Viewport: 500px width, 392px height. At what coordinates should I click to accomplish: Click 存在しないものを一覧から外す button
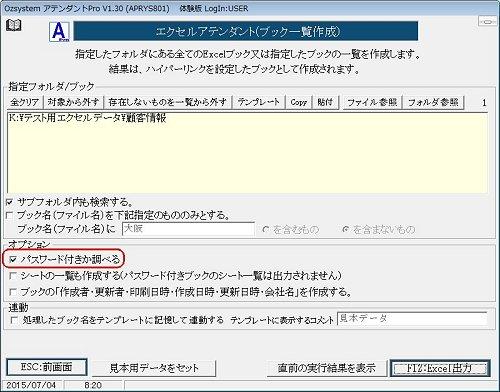click(168, 102)
